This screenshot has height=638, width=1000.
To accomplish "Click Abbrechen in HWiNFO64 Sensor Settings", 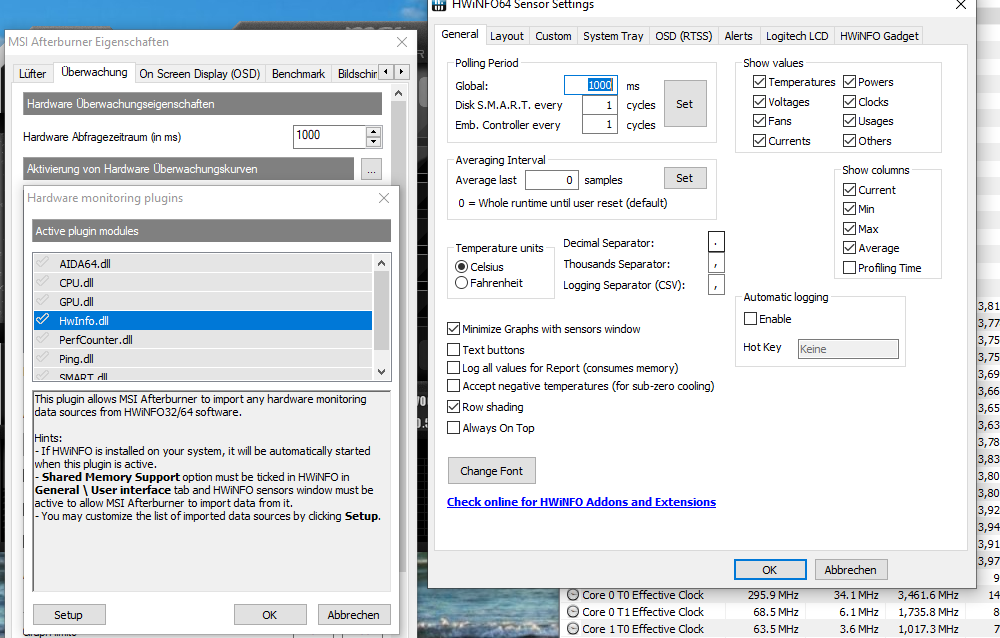I will tap(850, 570).
